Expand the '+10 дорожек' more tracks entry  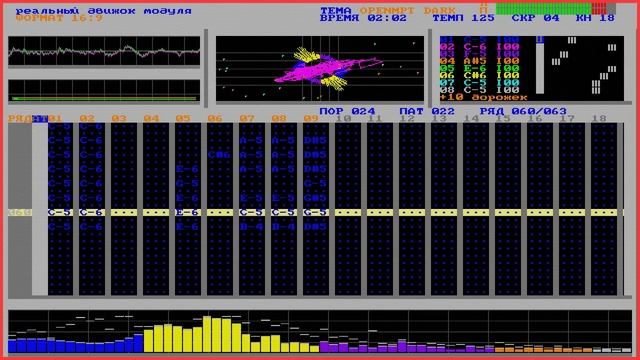483,98
